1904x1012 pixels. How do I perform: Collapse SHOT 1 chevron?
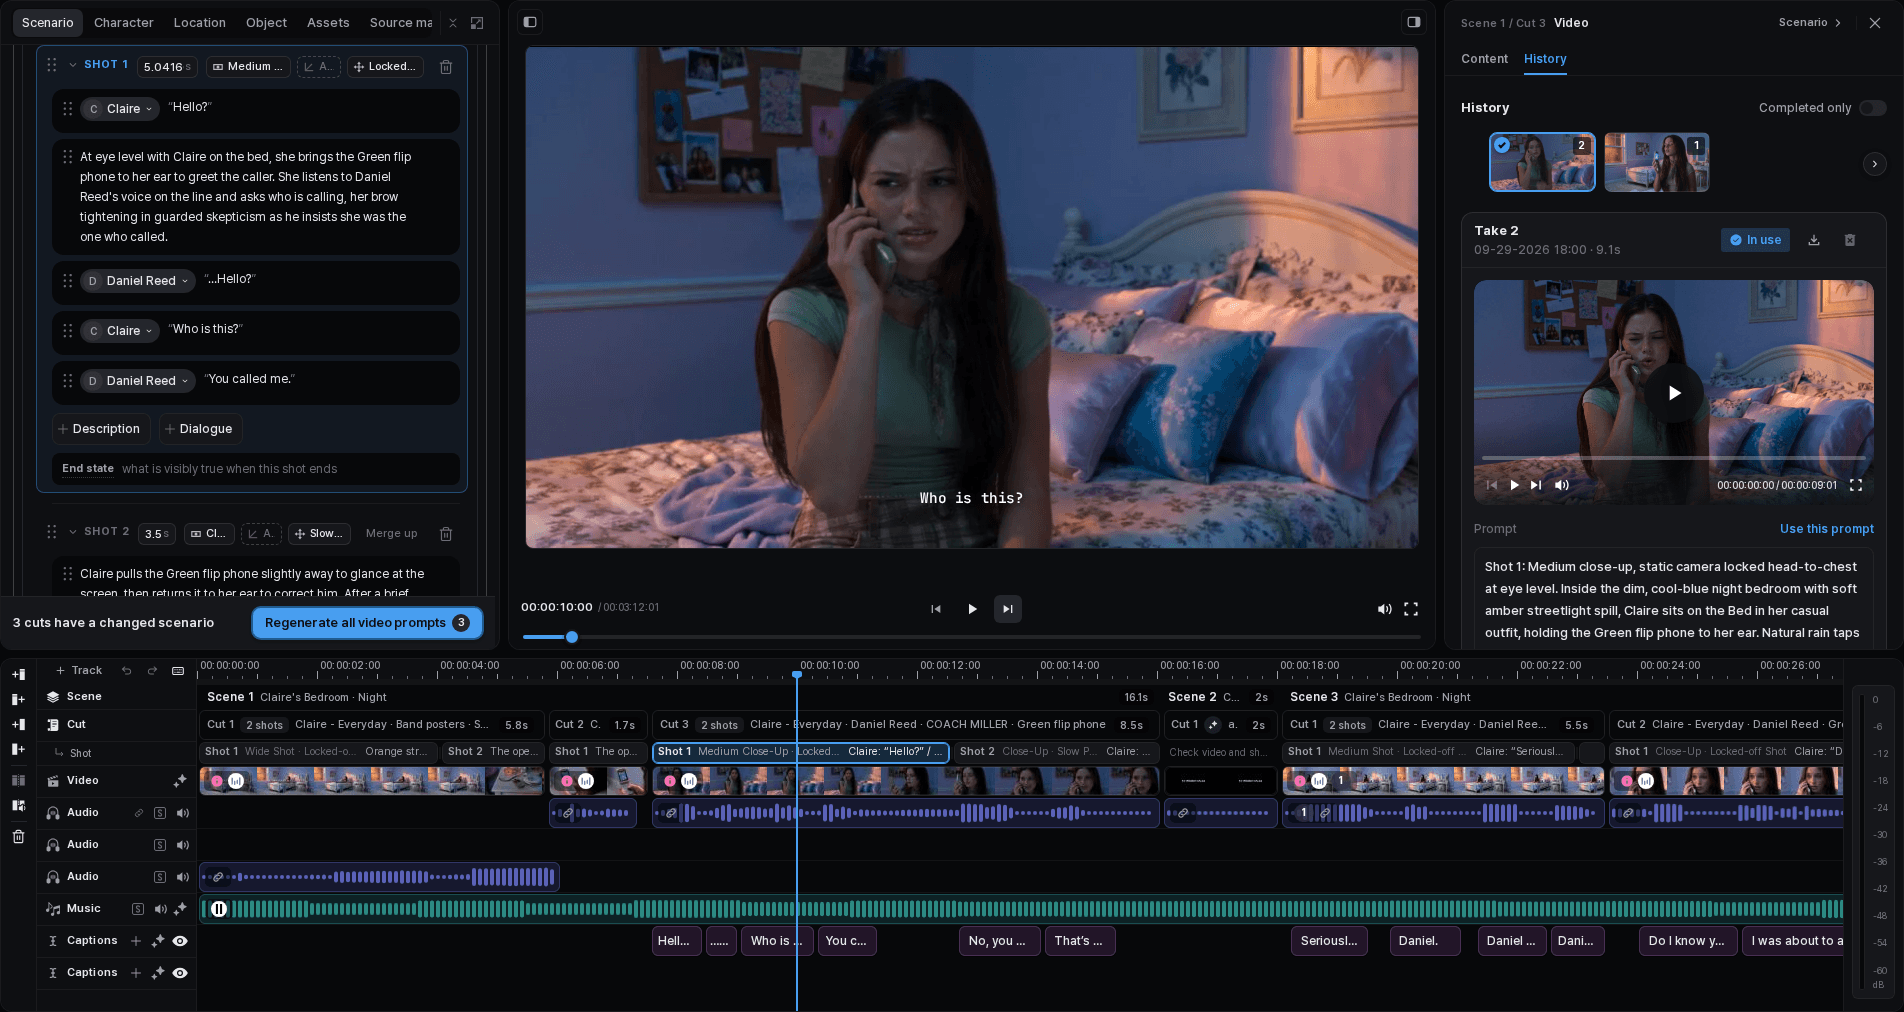(x=73, y=65)
